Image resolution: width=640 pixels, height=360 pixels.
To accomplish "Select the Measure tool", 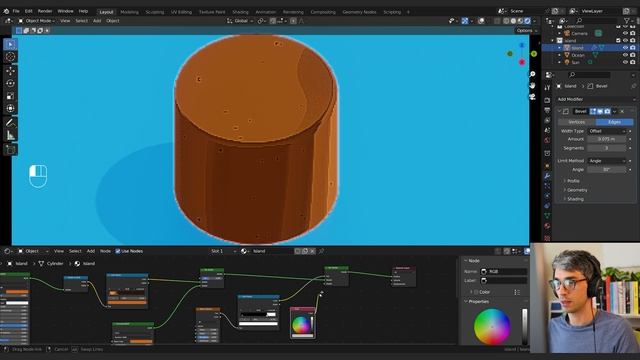I will coord(10,136).
